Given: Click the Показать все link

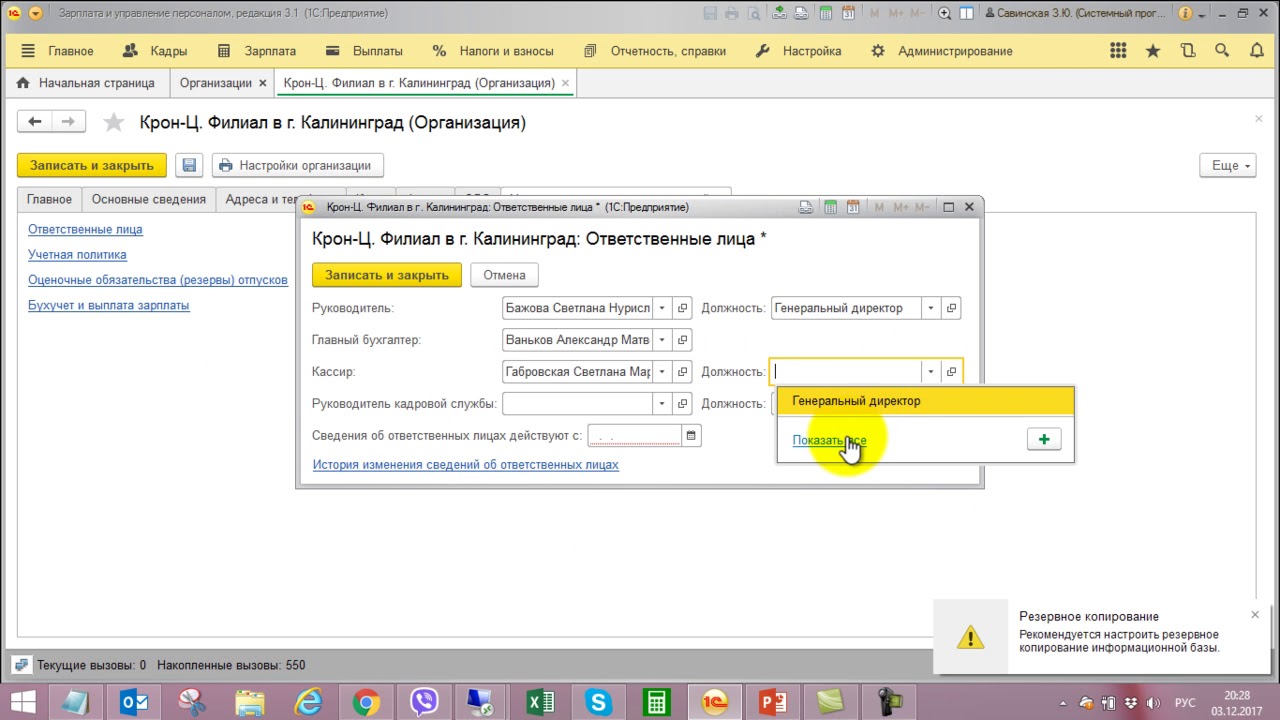Looking at the screenshot, I should point(829,440).
